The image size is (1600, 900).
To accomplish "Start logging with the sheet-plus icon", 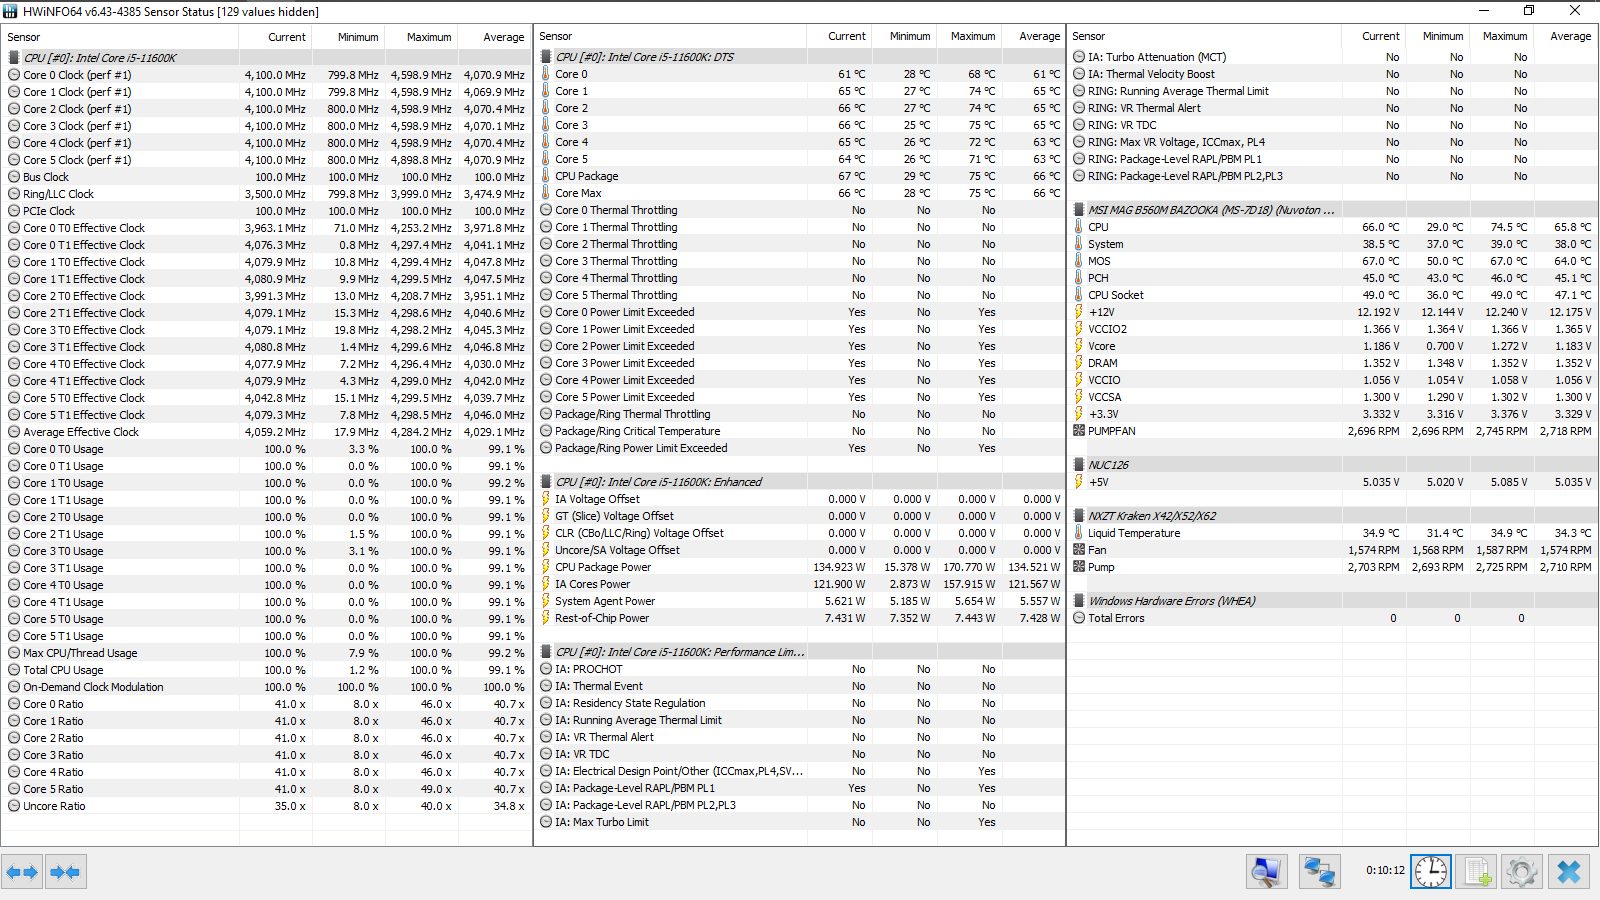I will coord(1477,872).
